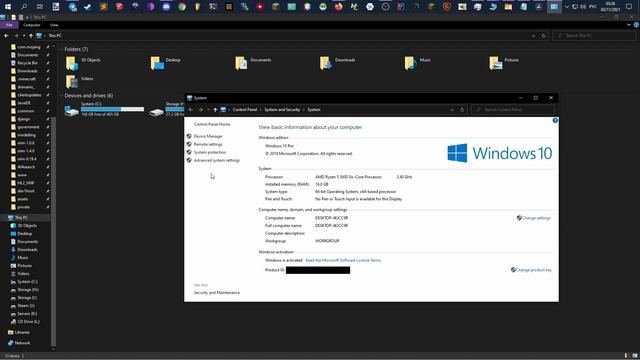Viewport: 640px width, 360px height.
Task: Open Security and Maintenance link
Action: [x=217, y=293]
